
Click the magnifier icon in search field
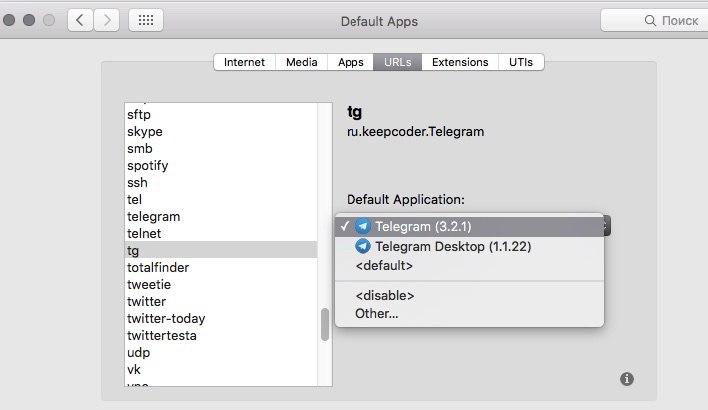coord(650,20)
